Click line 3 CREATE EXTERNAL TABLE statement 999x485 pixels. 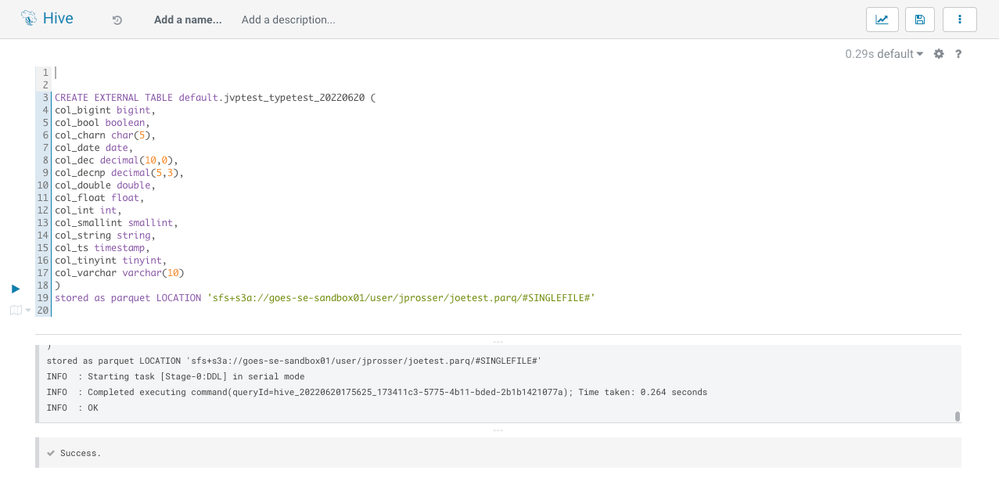click(x=215, y=98)
